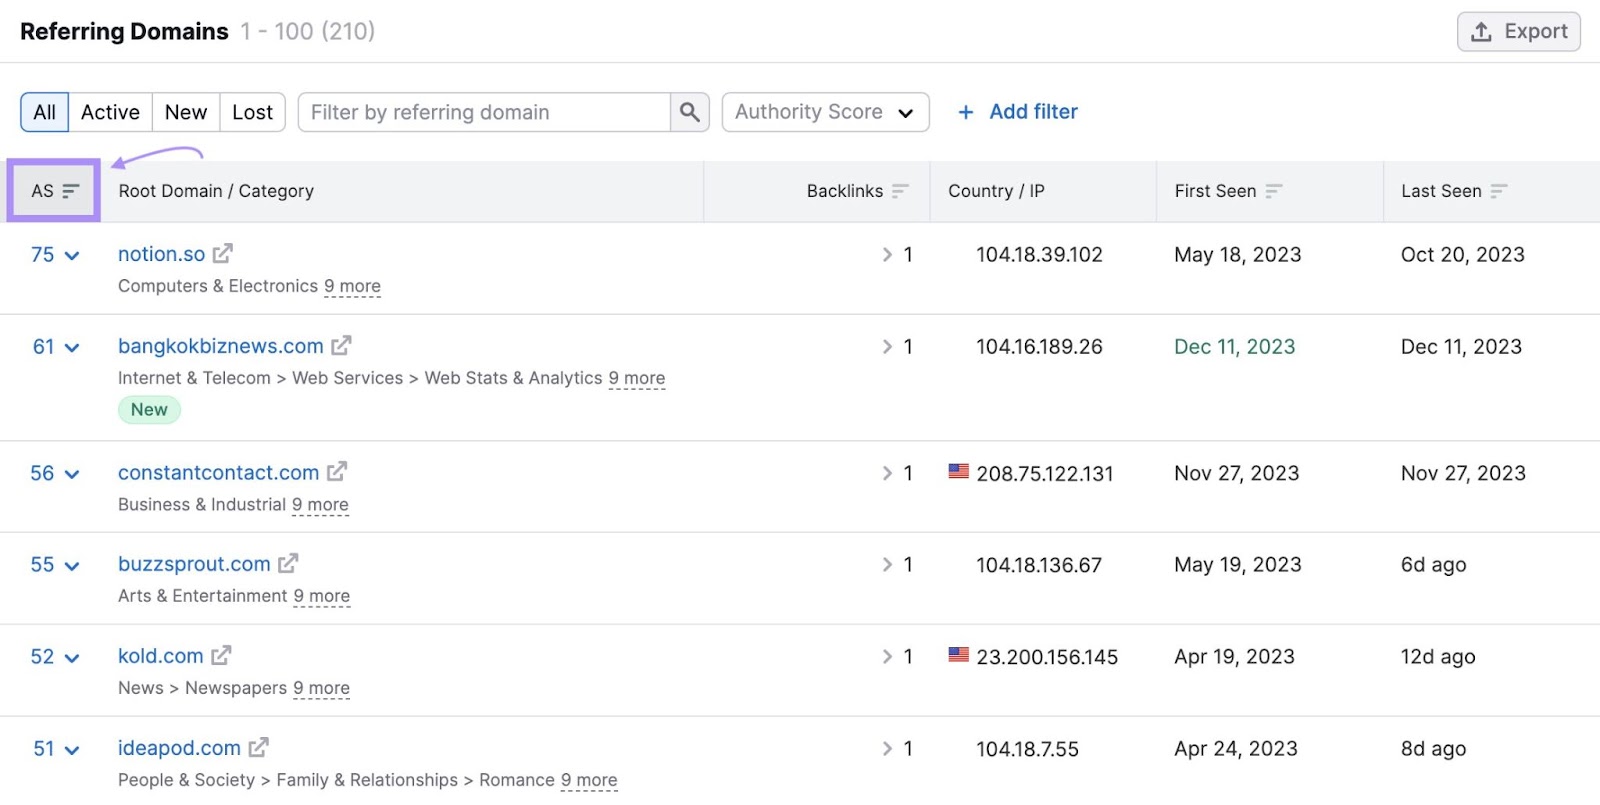Show 9 more categories for ideapod.com
This screenshot has width=1600, height=805.
(x=589, y=780)
